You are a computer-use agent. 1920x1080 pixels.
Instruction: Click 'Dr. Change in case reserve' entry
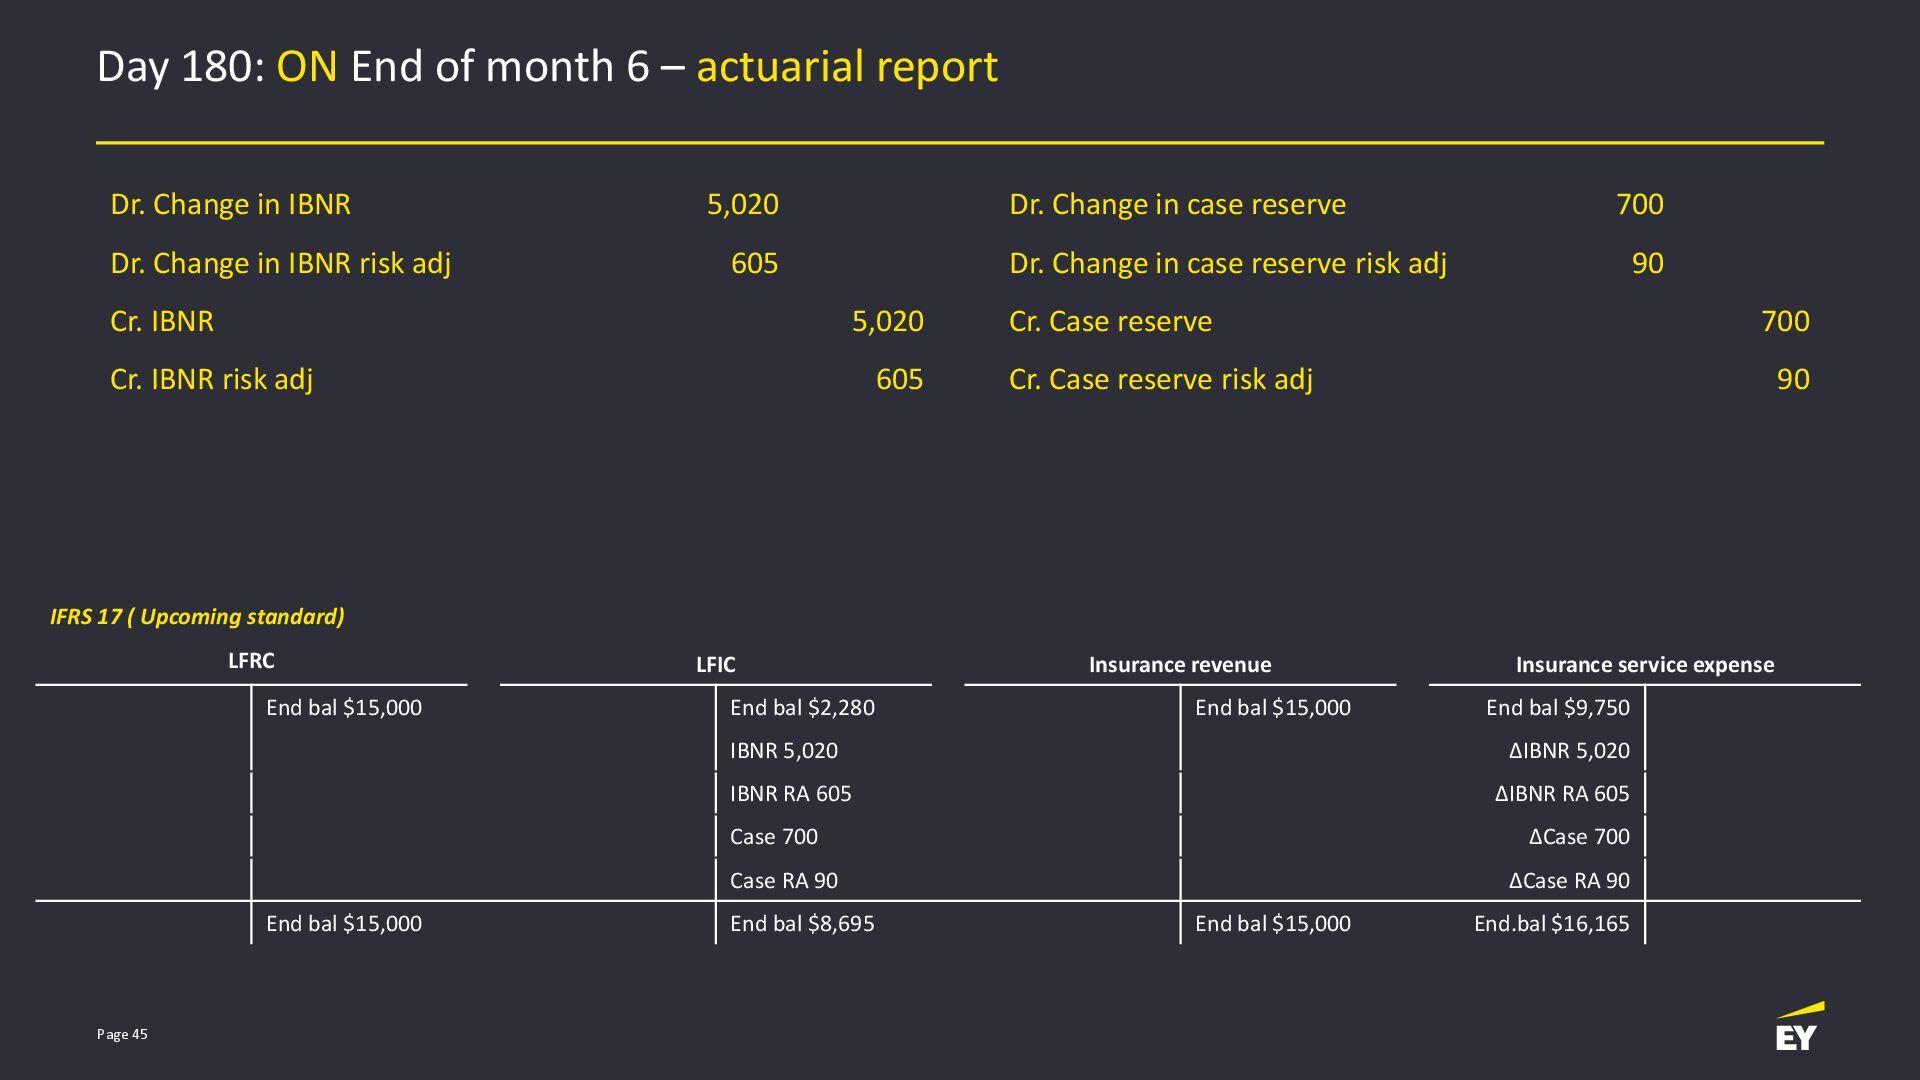click(1177, 204)
